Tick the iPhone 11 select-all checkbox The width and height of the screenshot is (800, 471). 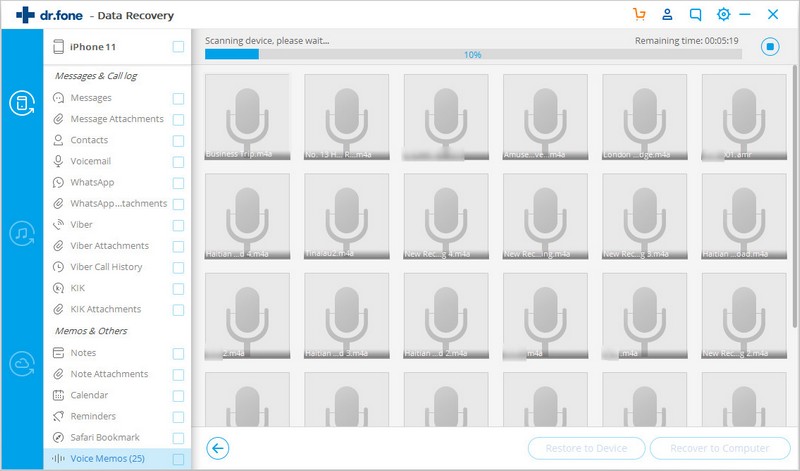178,47
